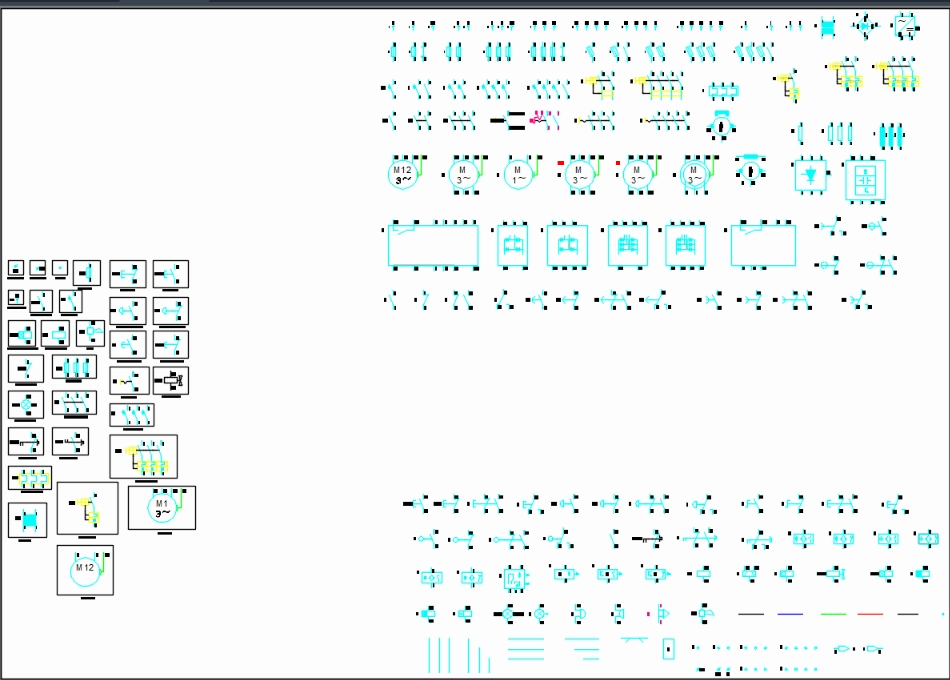This screenshot has width=950, height=680.
Task: Click the green line sample at bottom right
Action: pos(833,614)
